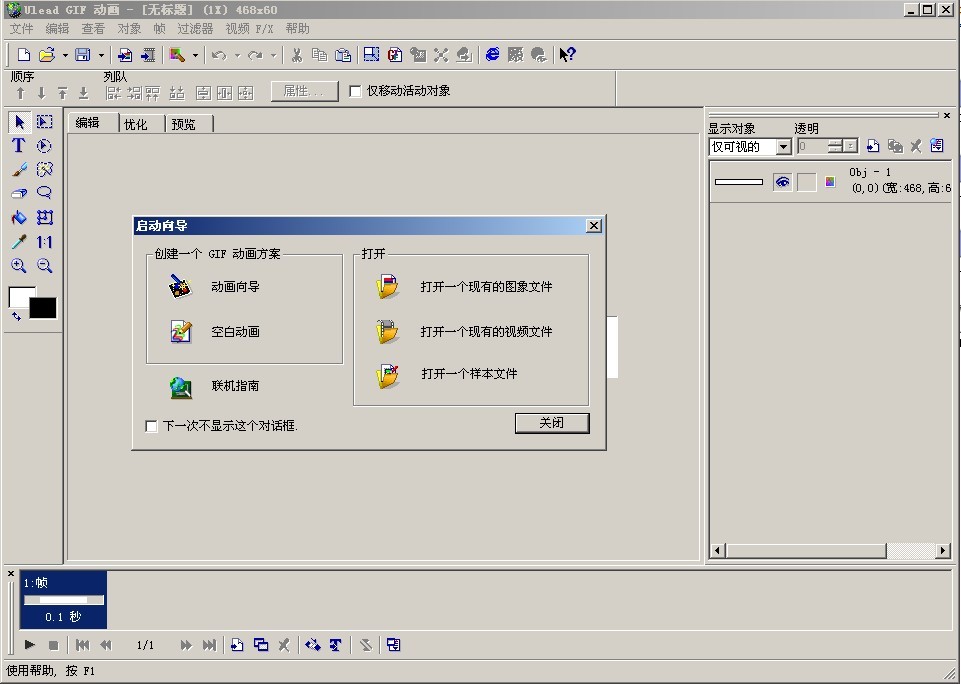
Task: Click the 属性 properties button
Action: 305,91
